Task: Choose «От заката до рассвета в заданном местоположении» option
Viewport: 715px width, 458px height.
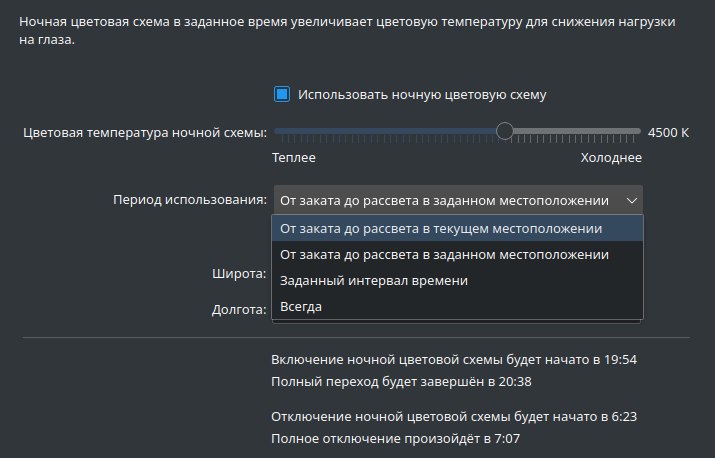Action: [457, 255]
